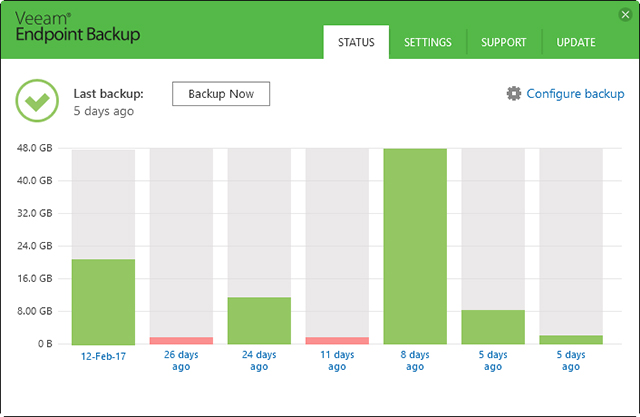Click the "8 days ago" label
Image resolution: width=640 pixels, height=417 pixels.
pyautogui.click(x=415, y=360)
